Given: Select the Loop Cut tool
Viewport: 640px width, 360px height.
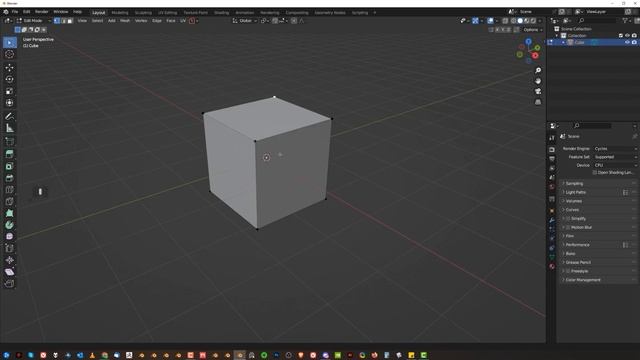Looking at the screenshot, I should click(10, 190).
